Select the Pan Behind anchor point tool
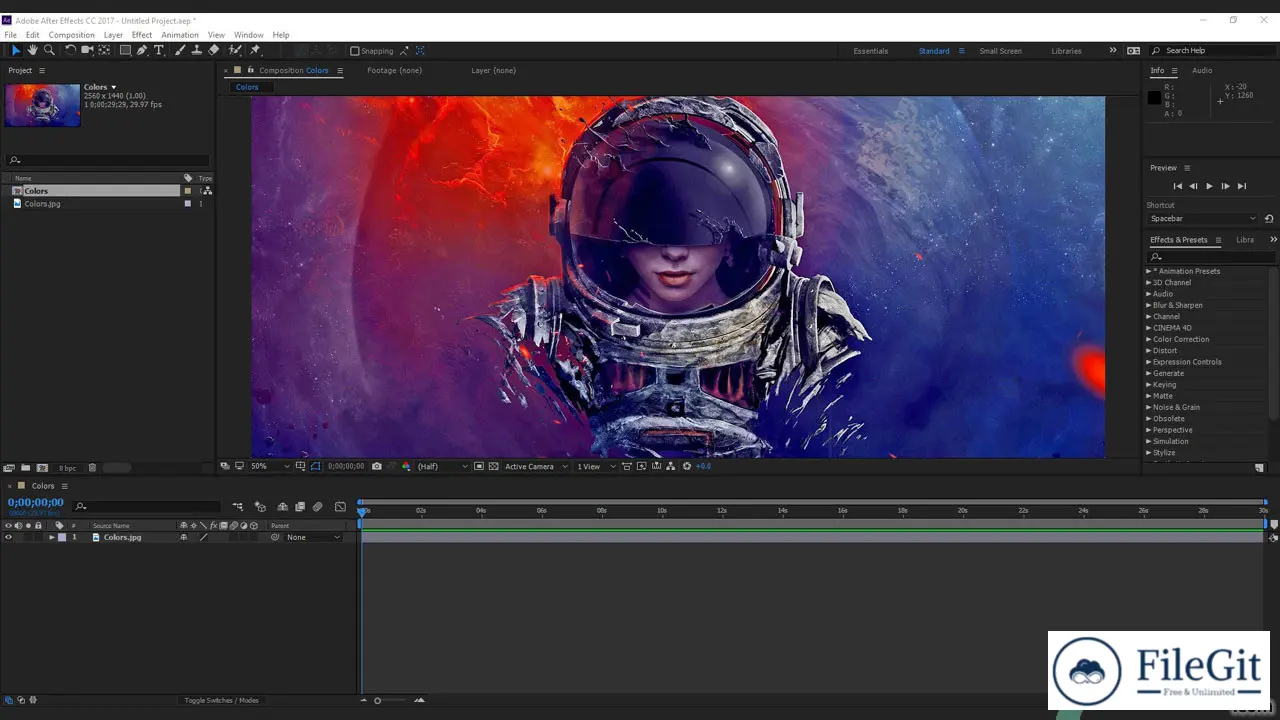Viewport: 1280px width, 720px height. pyautogui.click(x=104, y=50)
